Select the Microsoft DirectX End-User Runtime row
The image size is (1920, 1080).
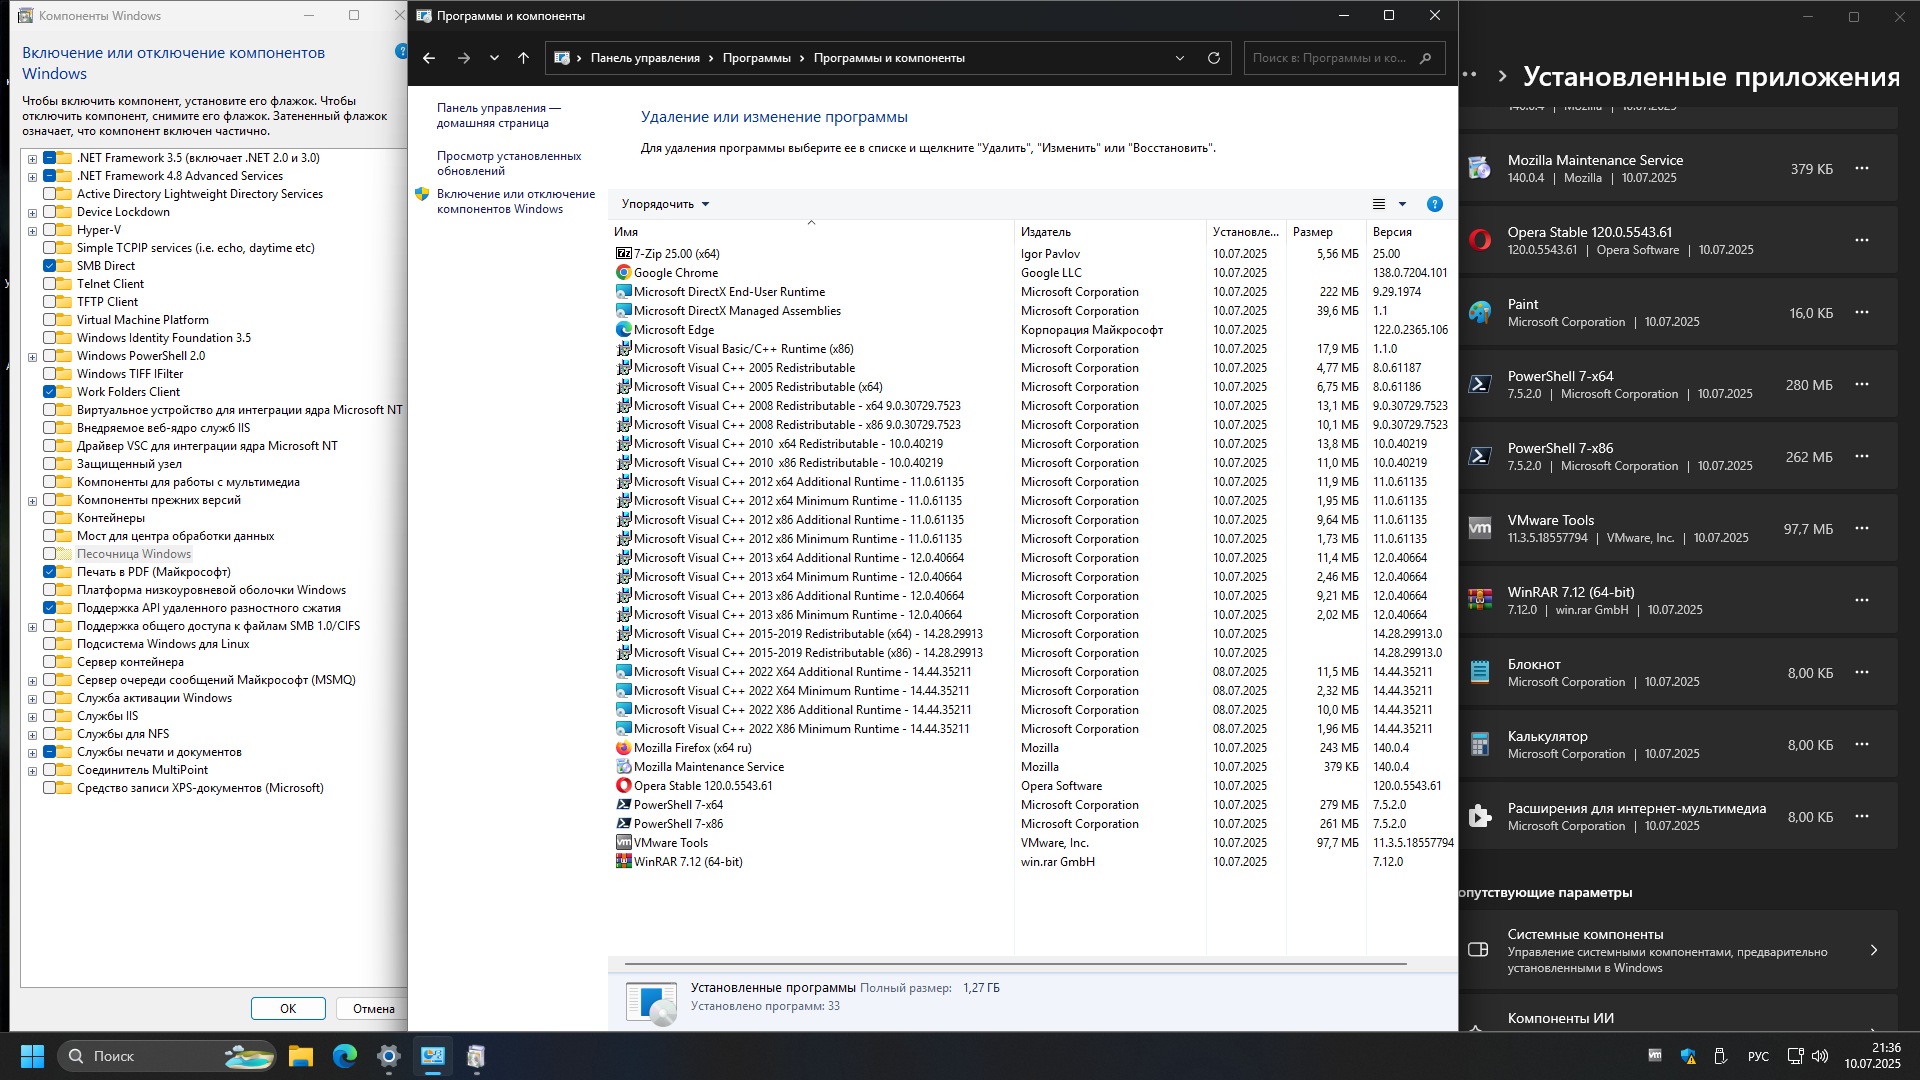tap(1033, 292)
